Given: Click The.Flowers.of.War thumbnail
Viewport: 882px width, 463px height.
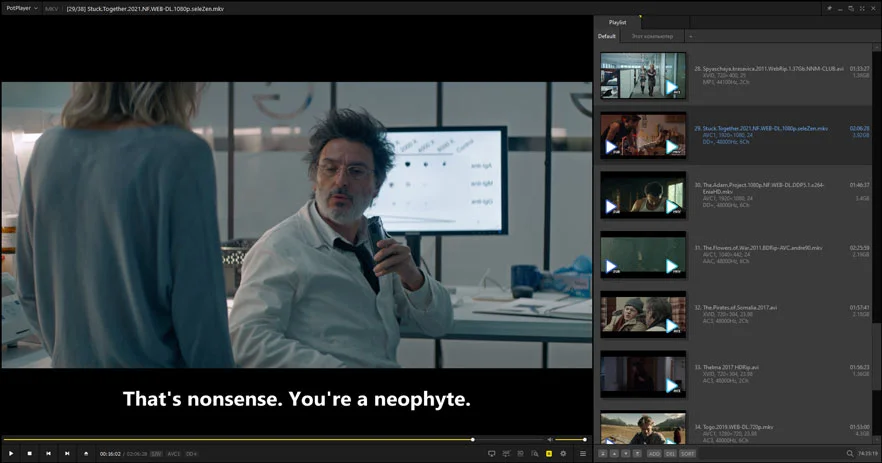Looking at the screenshot, I should pyautogui.click(x=643, y=255).
